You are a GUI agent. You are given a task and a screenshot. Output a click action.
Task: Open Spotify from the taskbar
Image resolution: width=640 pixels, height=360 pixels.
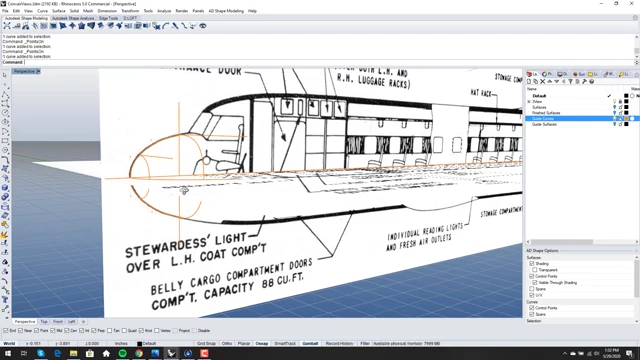click(x=122, y=353)
